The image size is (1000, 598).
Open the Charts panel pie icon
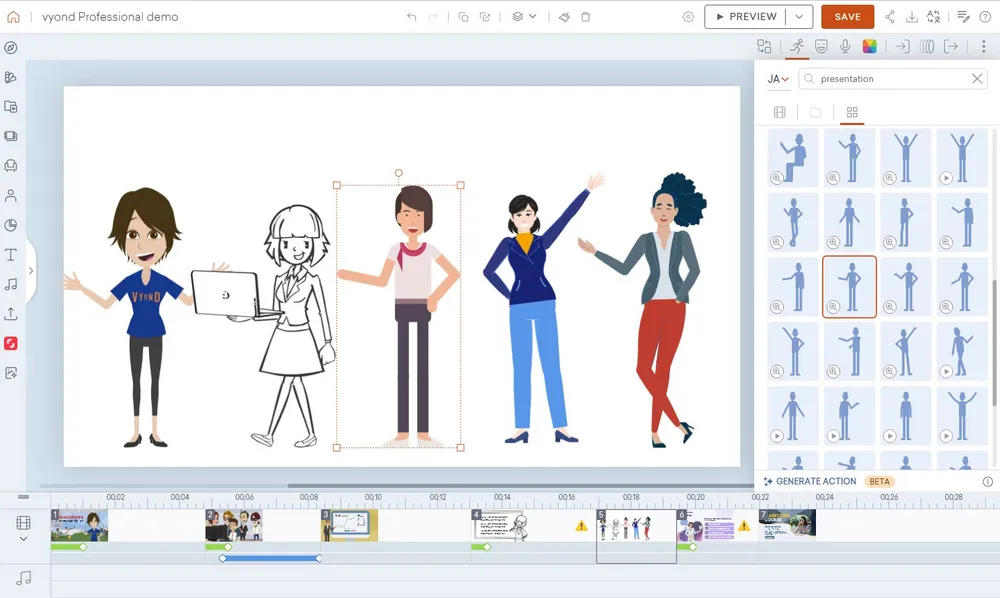(x=11, y=226)
